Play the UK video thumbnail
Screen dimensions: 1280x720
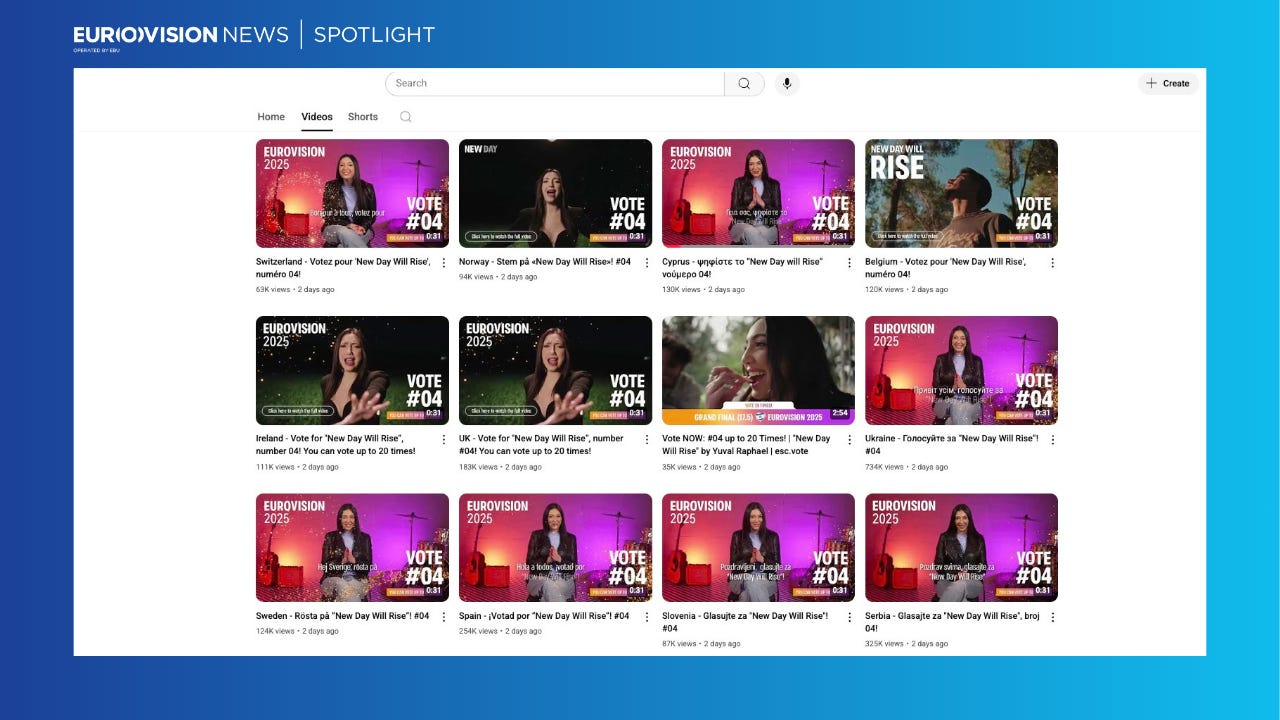pyautogui.click(x=555, y=370)
